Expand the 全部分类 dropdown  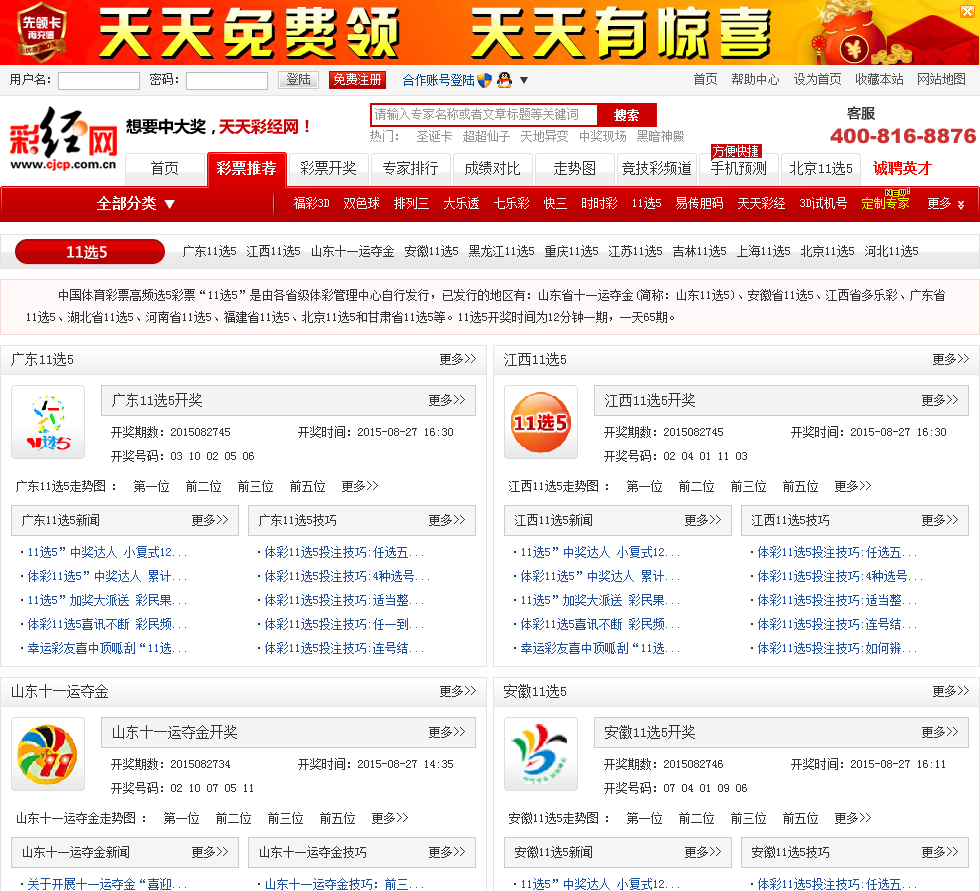136,204
